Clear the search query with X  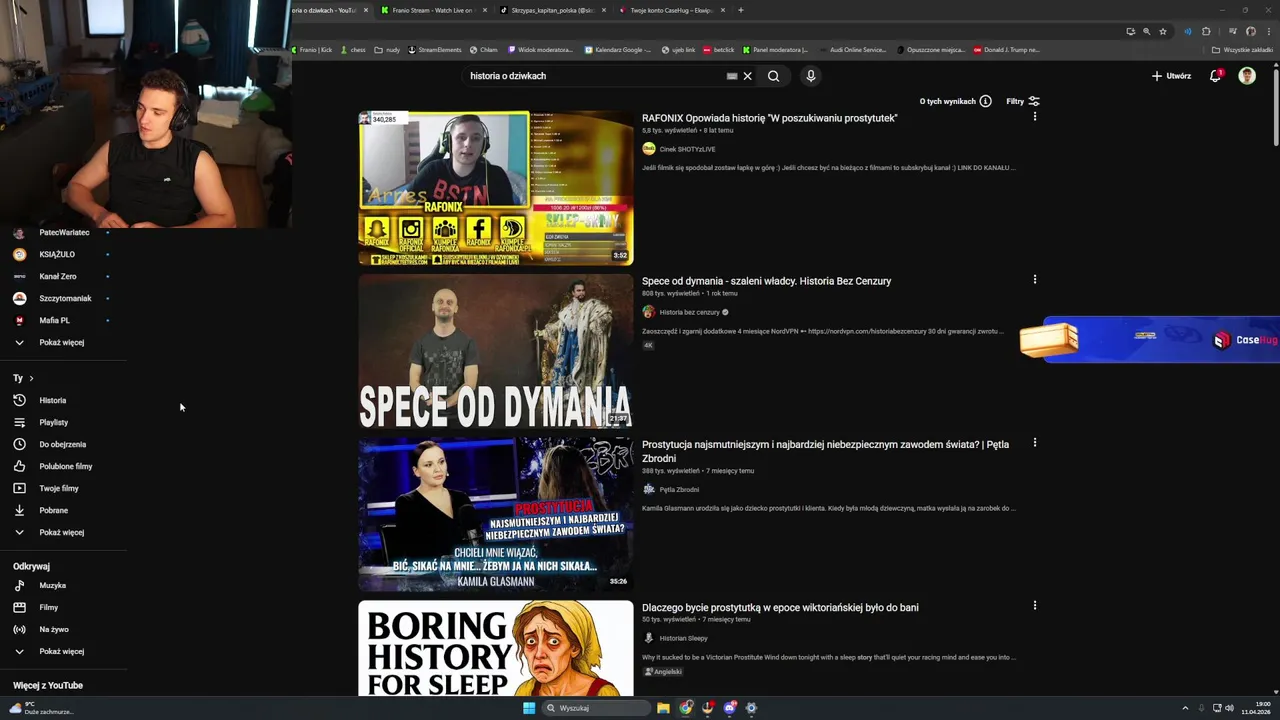pos(747,76)
